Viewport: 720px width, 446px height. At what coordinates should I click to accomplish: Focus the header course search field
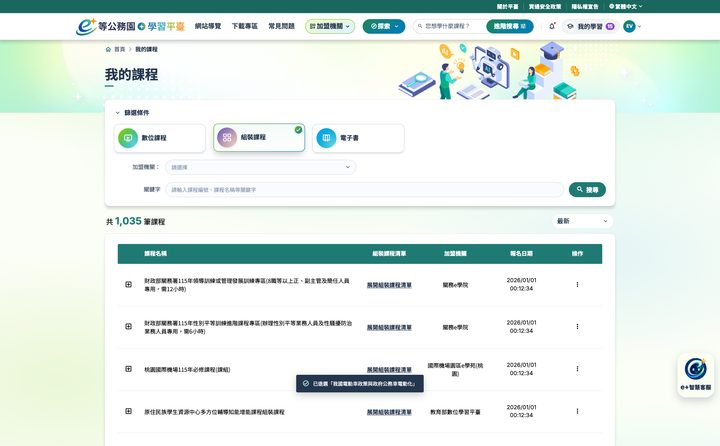[x=450, y=26]
